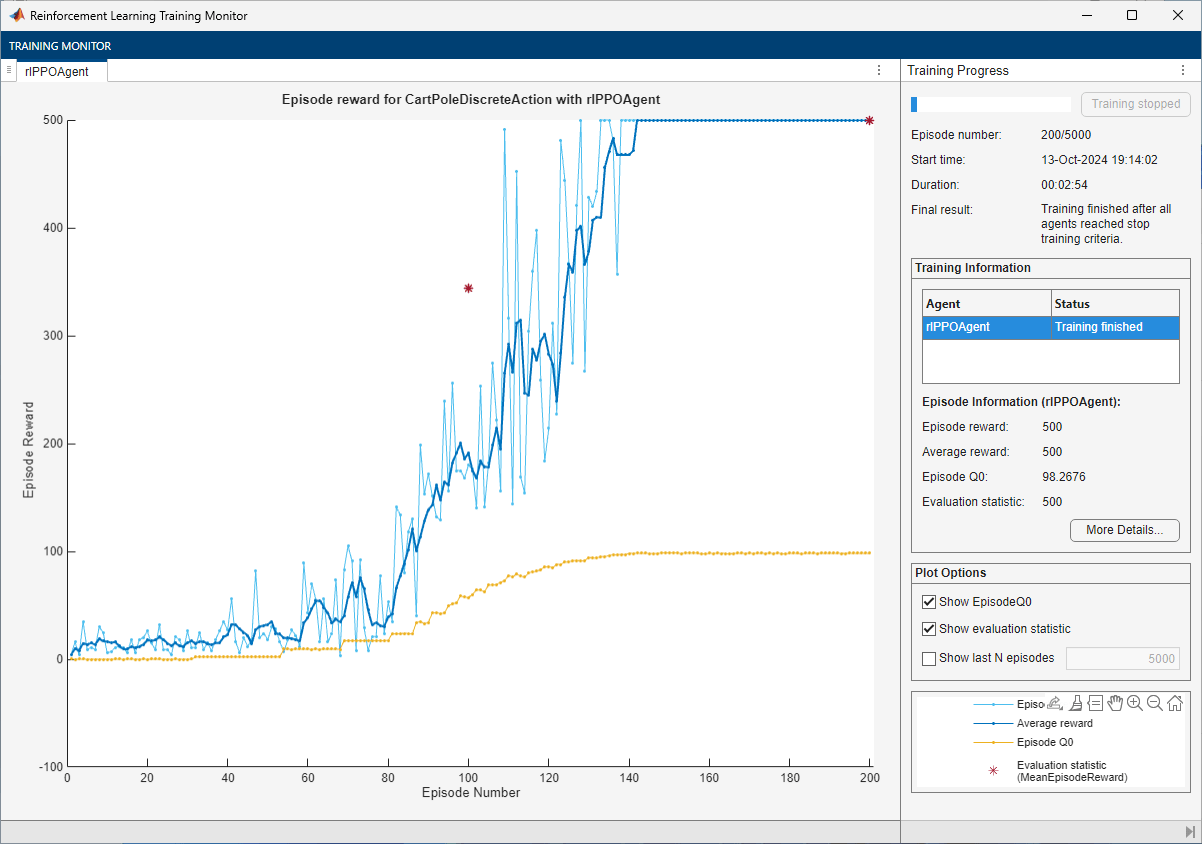Toggle Show evaluation statistic checkbox
Viewport: 1202px width, 844px height.
point(929,629)
